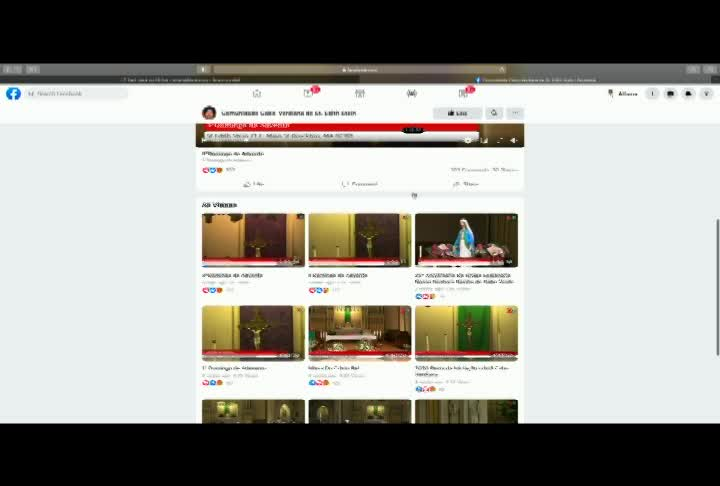The height and width of the screenshot is (486, 720).
Task: Click in the Search Facebook field
Action: (x=76, y=94)
